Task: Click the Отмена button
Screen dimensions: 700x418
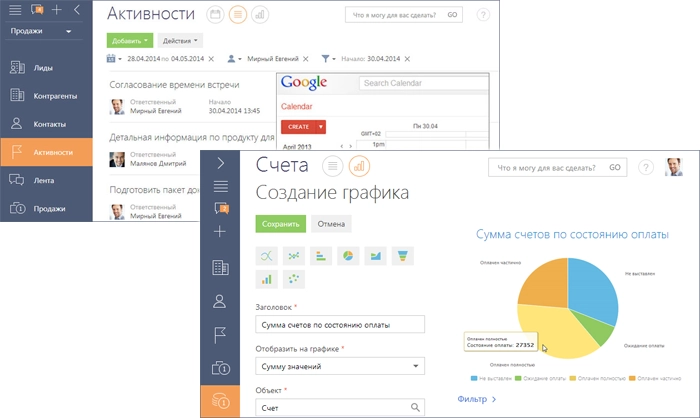Action: pyautogui.click(x=331, y=224)
